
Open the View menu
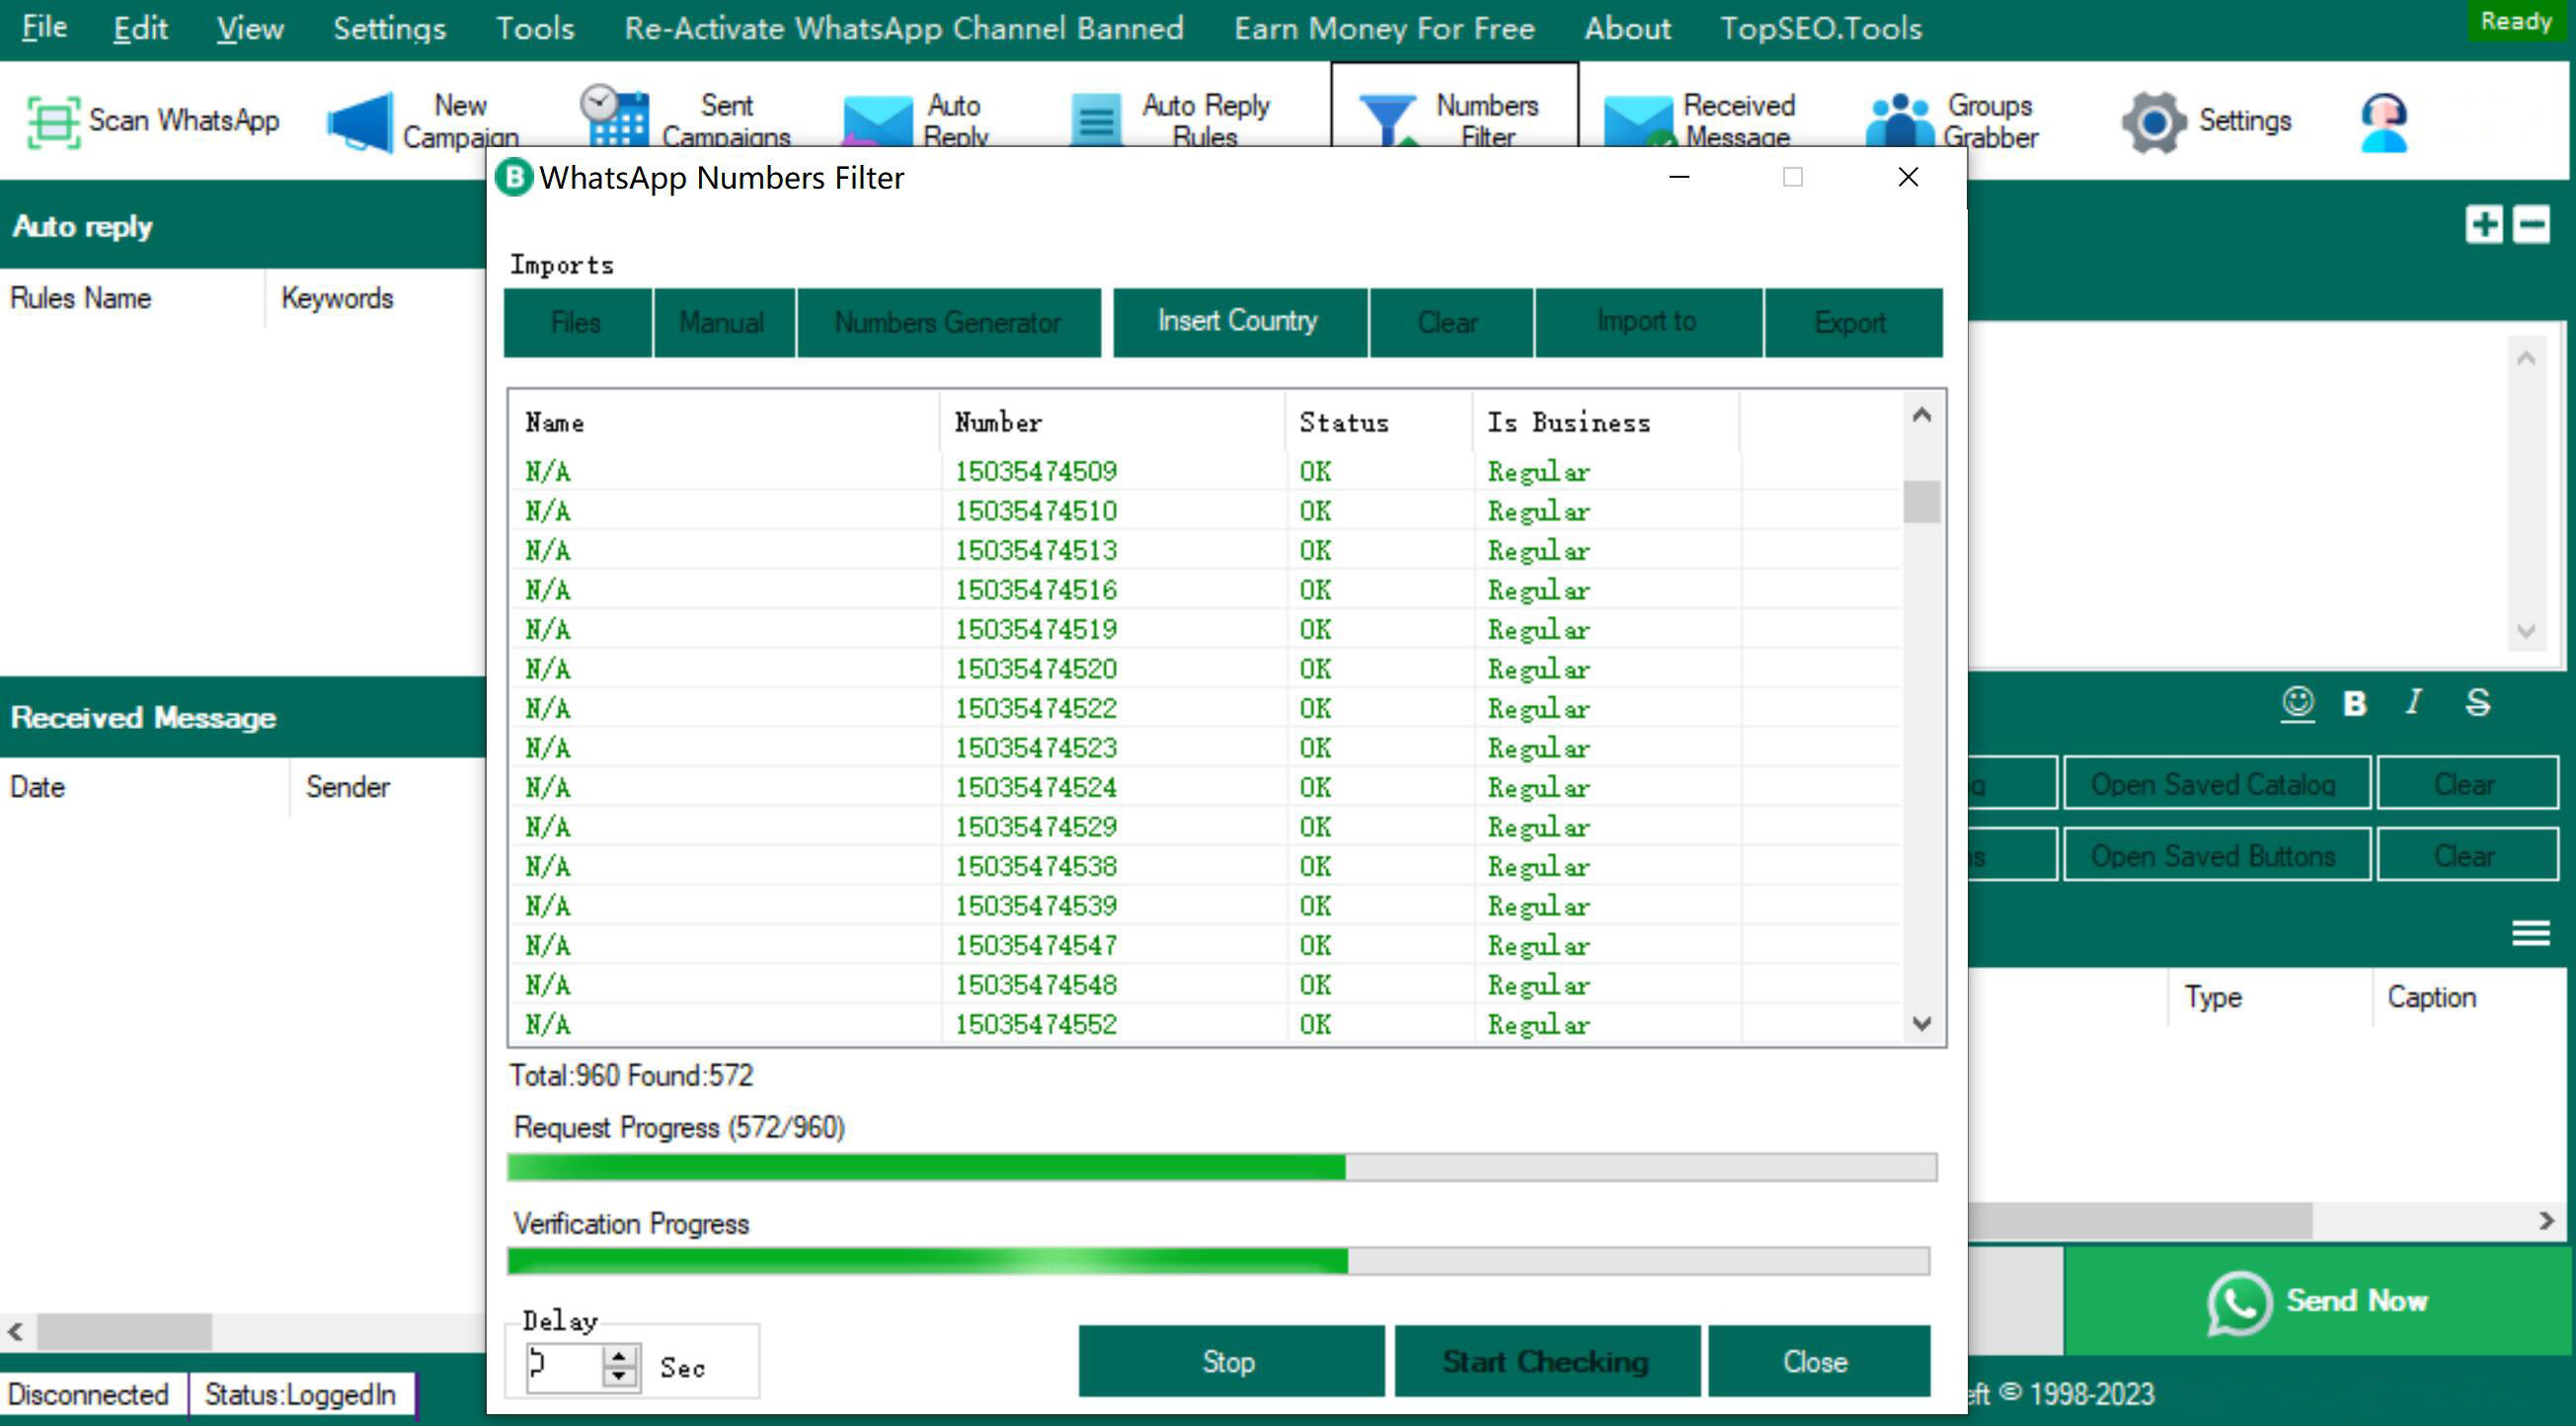250,28
